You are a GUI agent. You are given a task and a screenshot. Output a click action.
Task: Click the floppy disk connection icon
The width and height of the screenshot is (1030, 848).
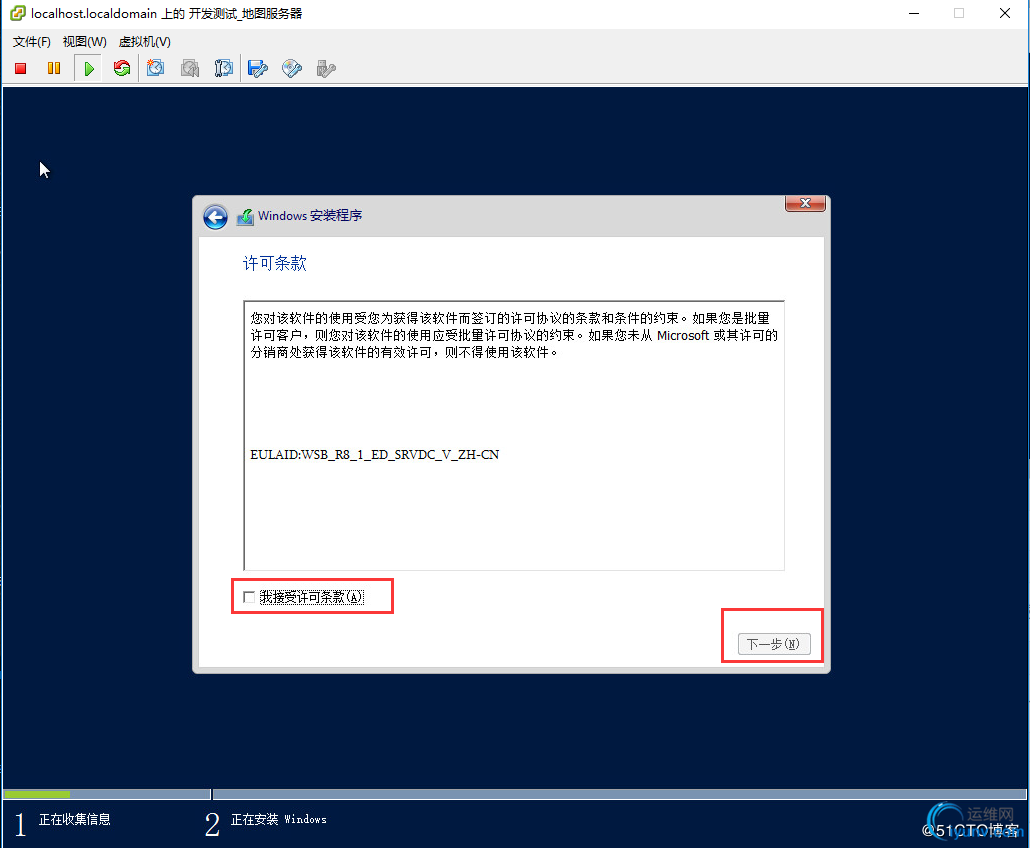tap(258, 68)
